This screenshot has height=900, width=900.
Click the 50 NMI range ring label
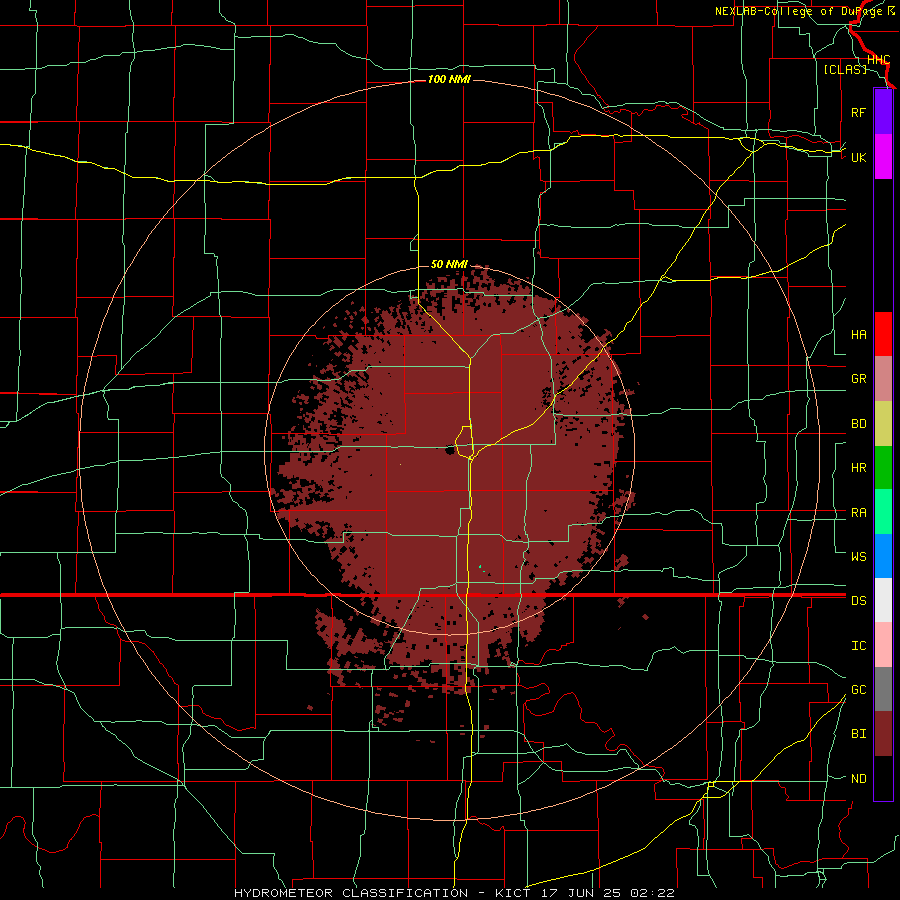(449, 264)
